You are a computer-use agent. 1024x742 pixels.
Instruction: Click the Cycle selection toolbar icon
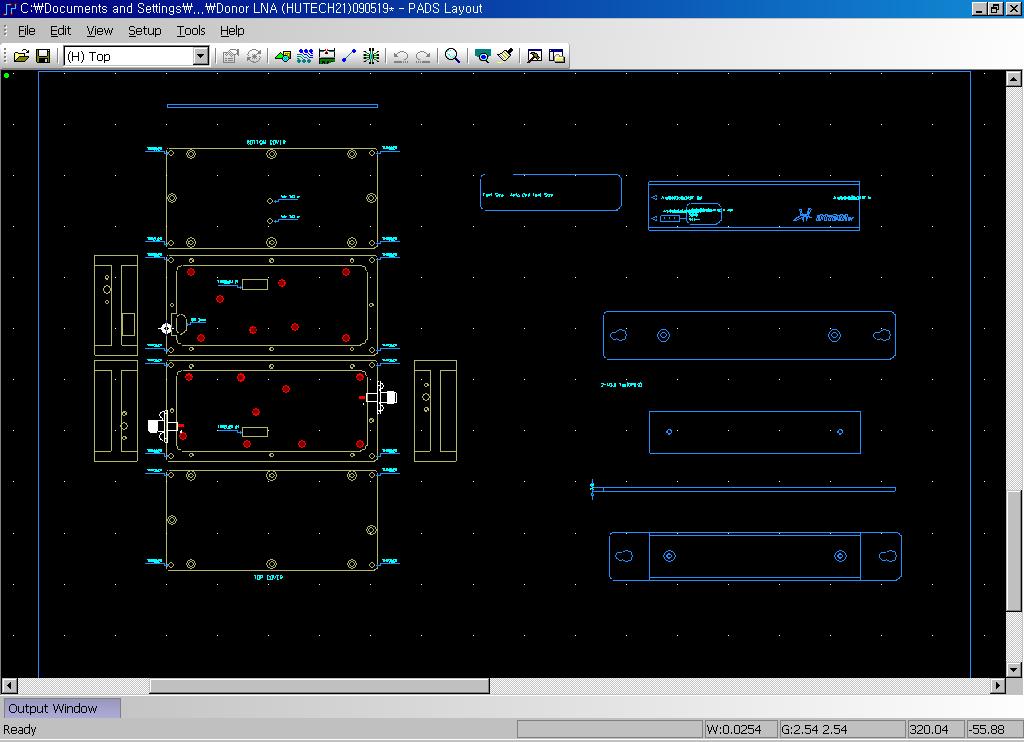[x=253, y=56]
